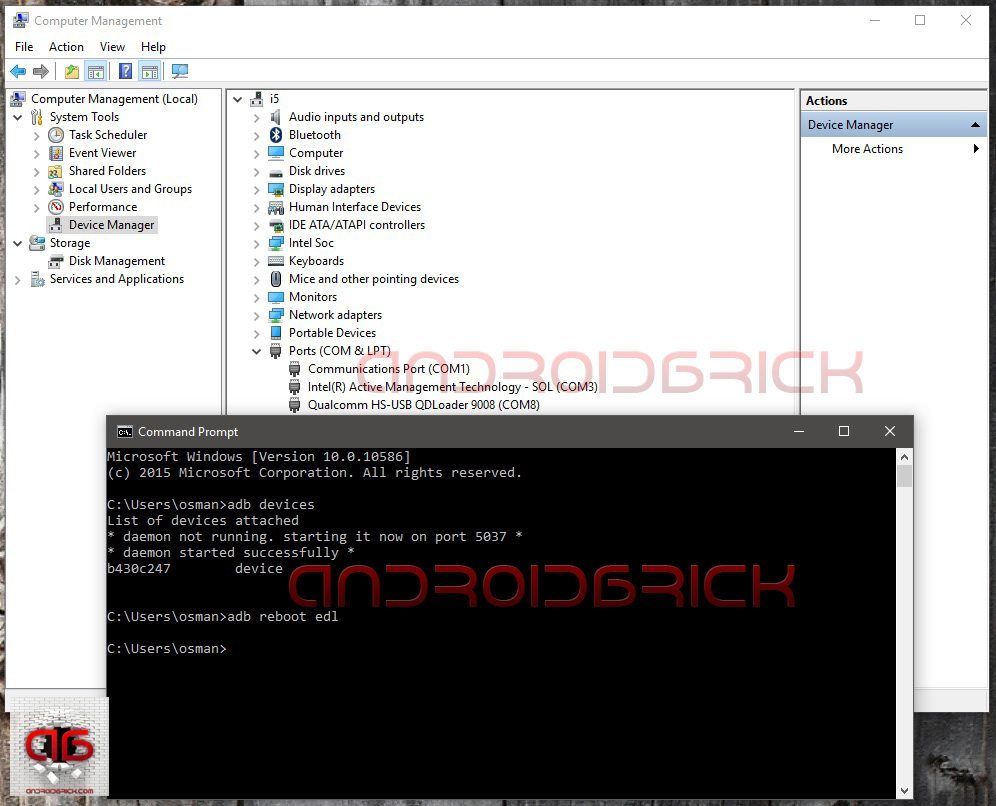Expand the Network adapters category

[x=257, y=315]
